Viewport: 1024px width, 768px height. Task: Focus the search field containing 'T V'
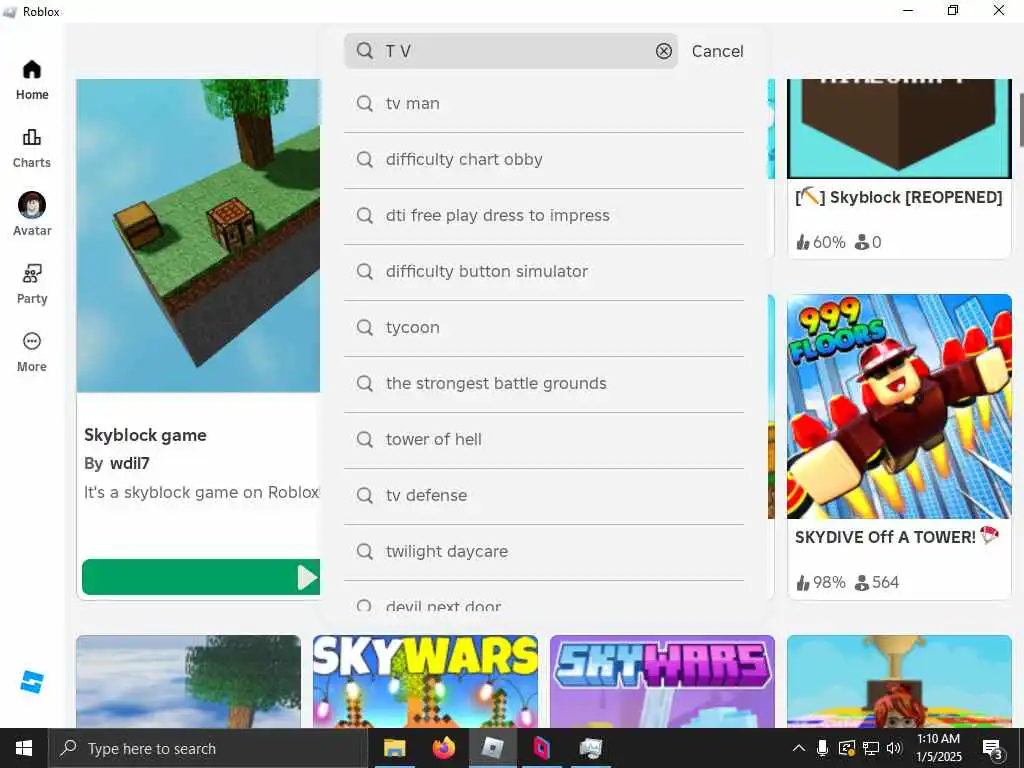pos(511,51)
